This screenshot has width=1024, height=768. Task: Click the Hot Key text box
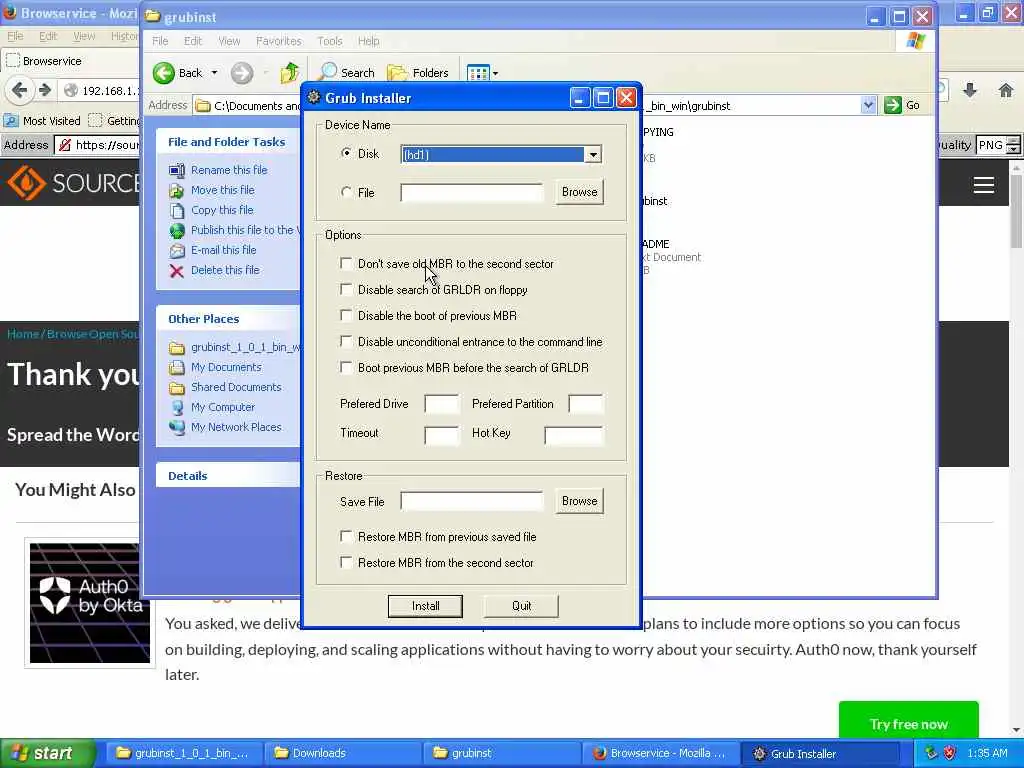(573, 435)
